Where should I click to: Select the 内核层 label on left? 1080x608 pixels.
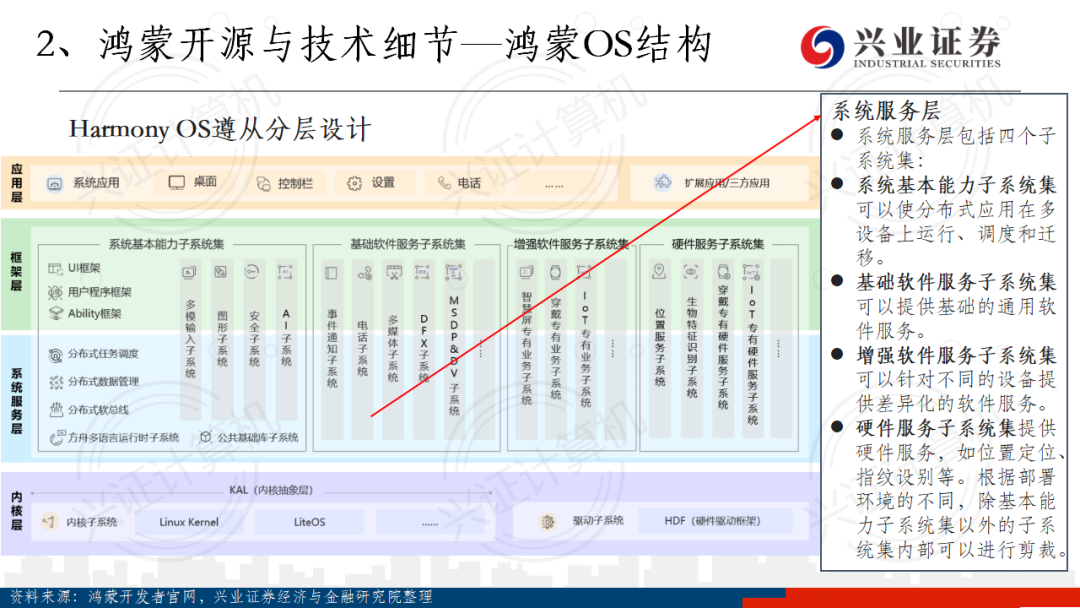coord(16,511)
